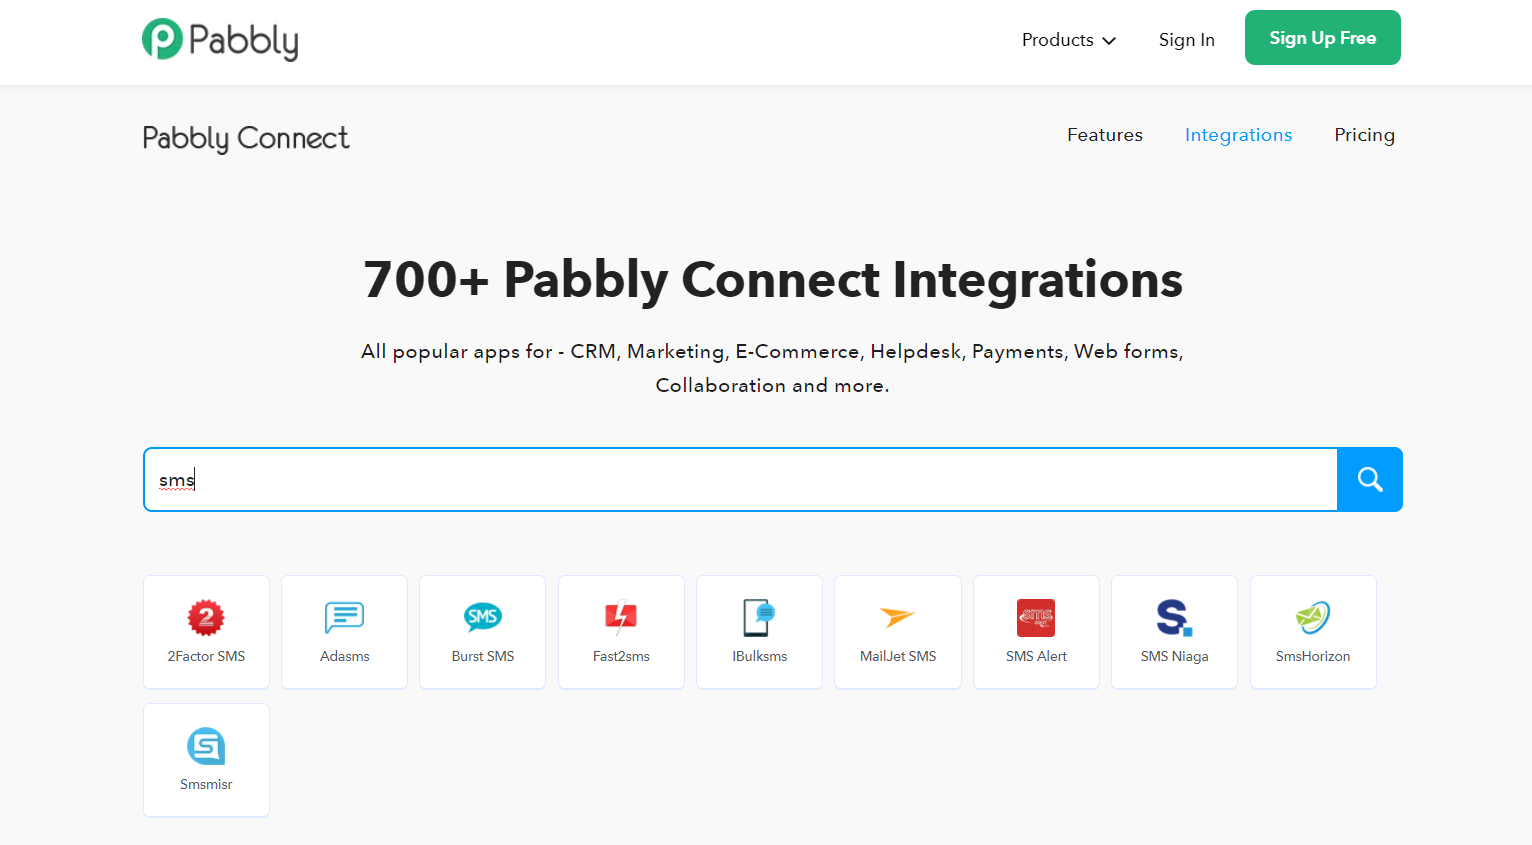Open the Adasms chat bubble icon
This screenshot has height=845, width=1532.
tap(345, 617)
